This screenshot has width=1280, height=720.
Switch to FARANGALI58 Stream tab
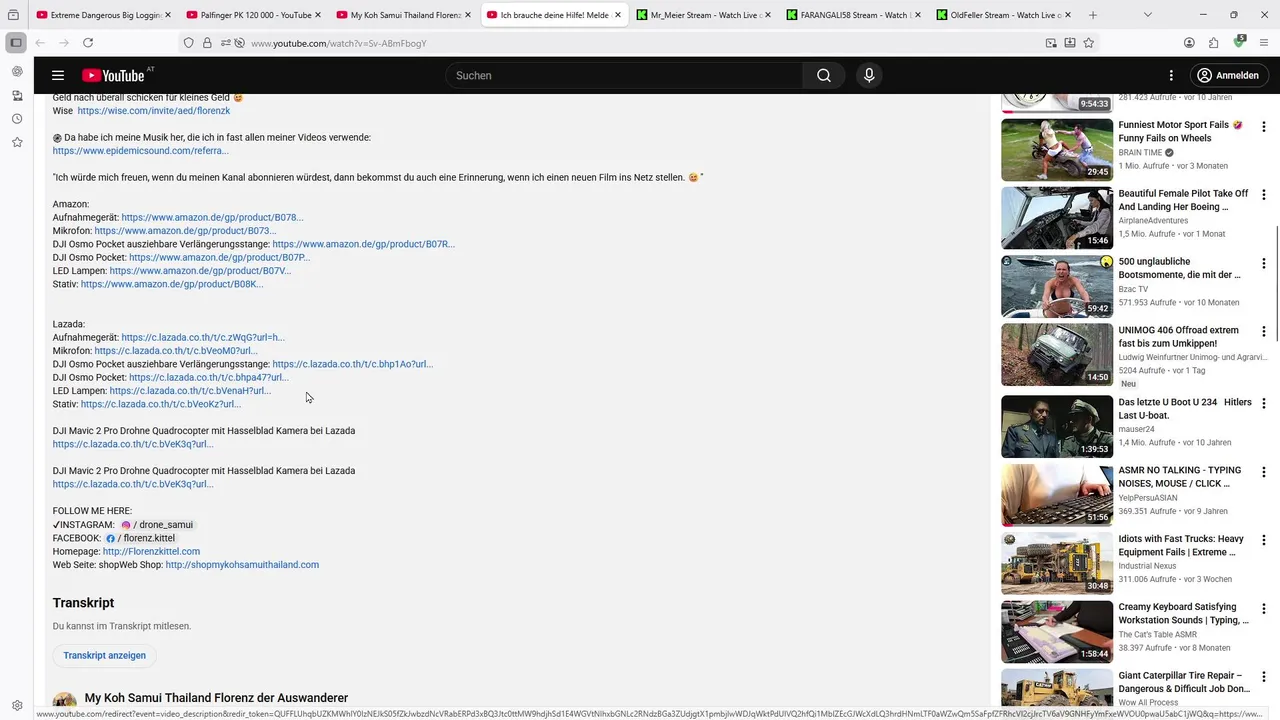pos(852,15)
